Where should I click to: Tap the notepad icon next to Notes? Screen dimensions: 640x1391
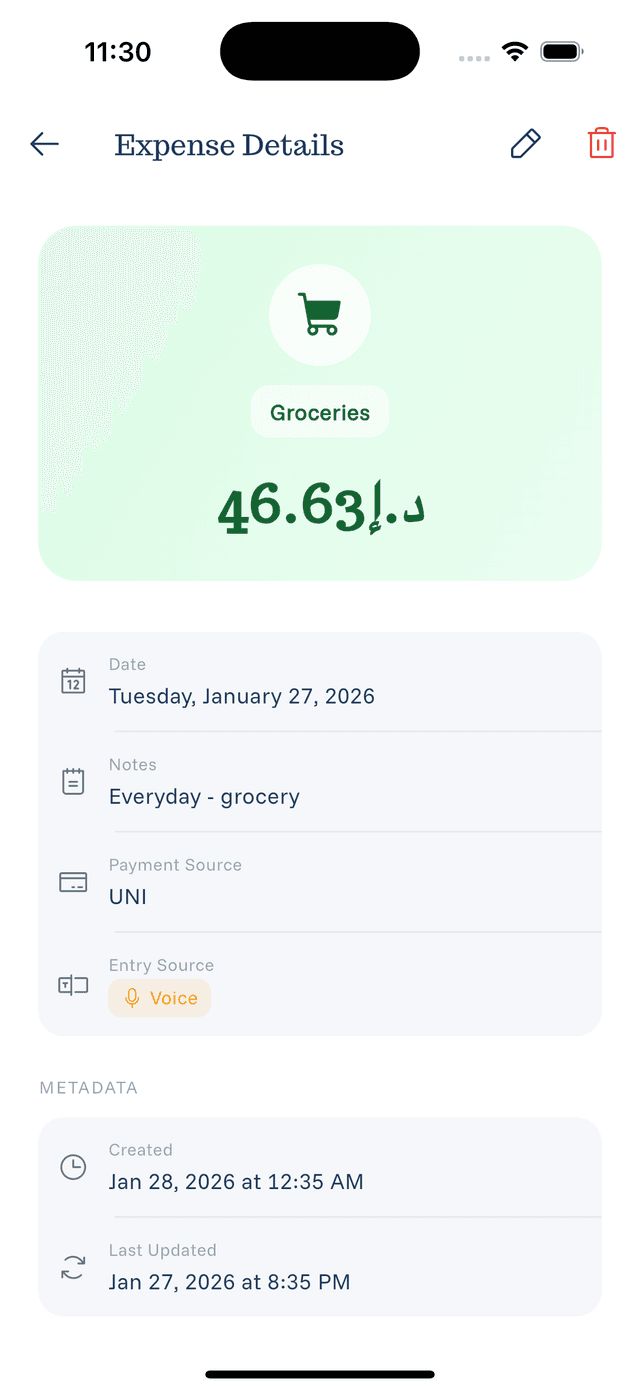pos(72,781)
